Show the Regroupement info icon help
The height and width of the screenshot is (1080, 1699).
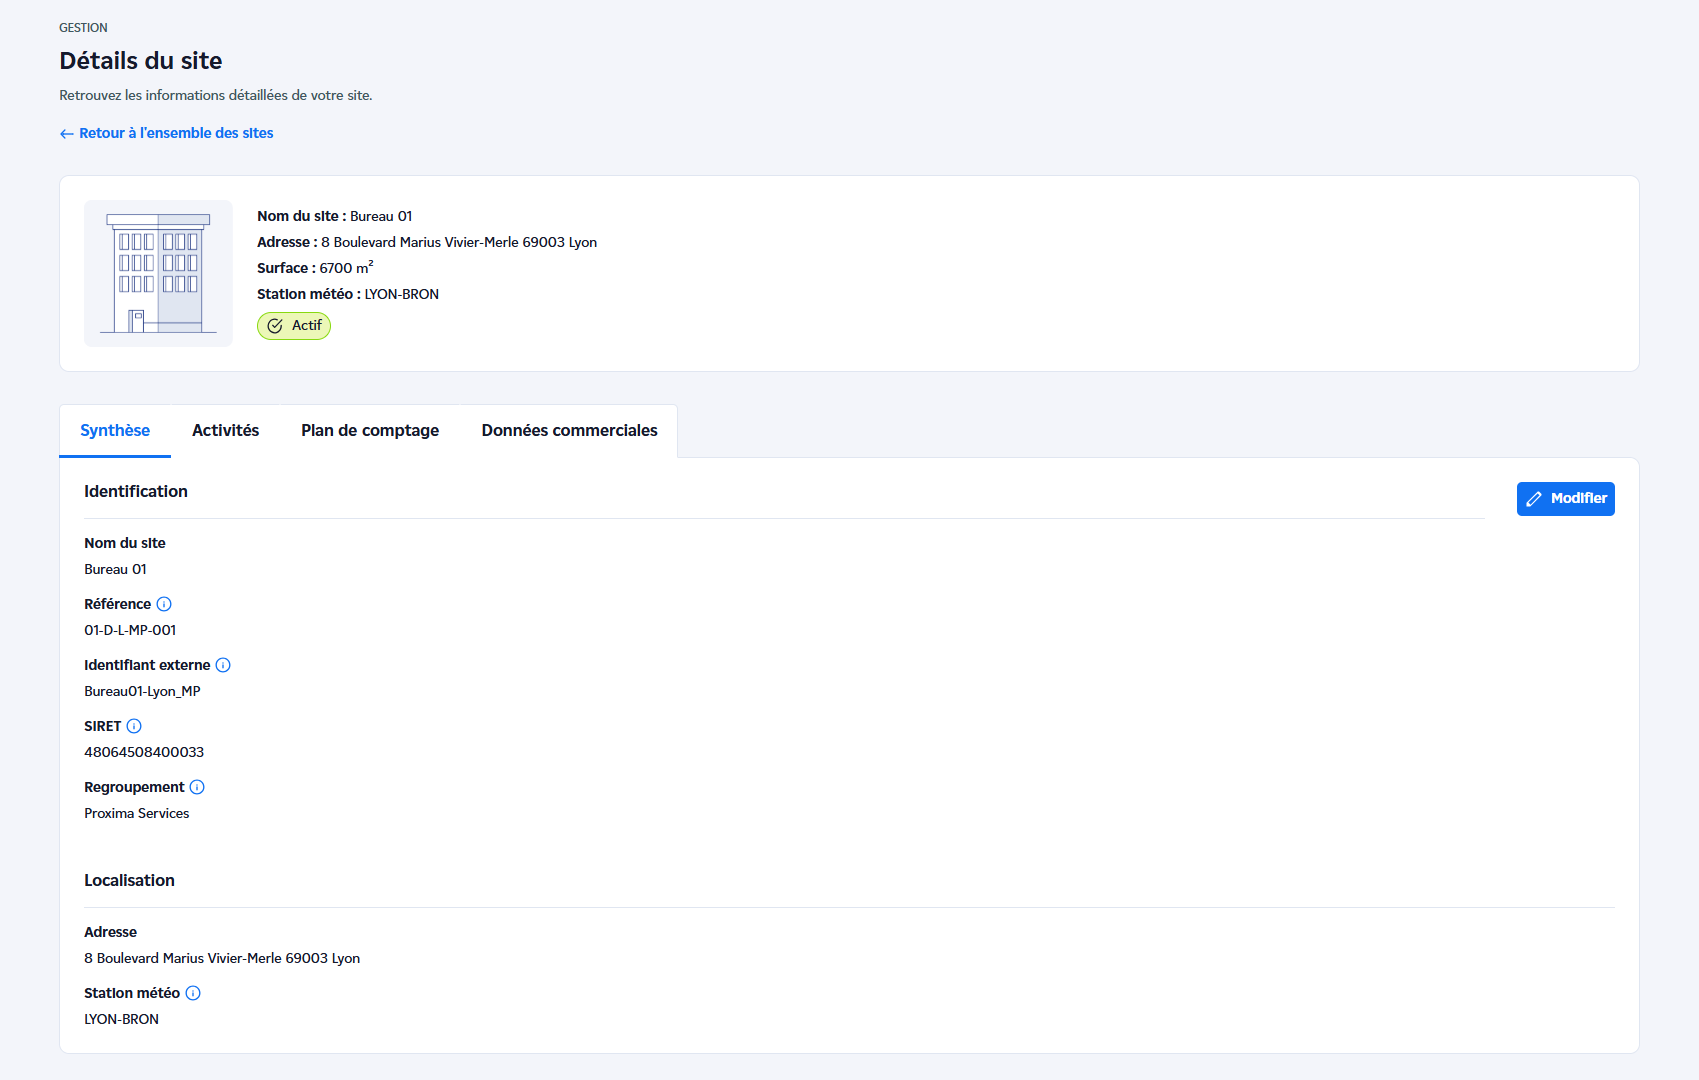click(x=197, y=787)
